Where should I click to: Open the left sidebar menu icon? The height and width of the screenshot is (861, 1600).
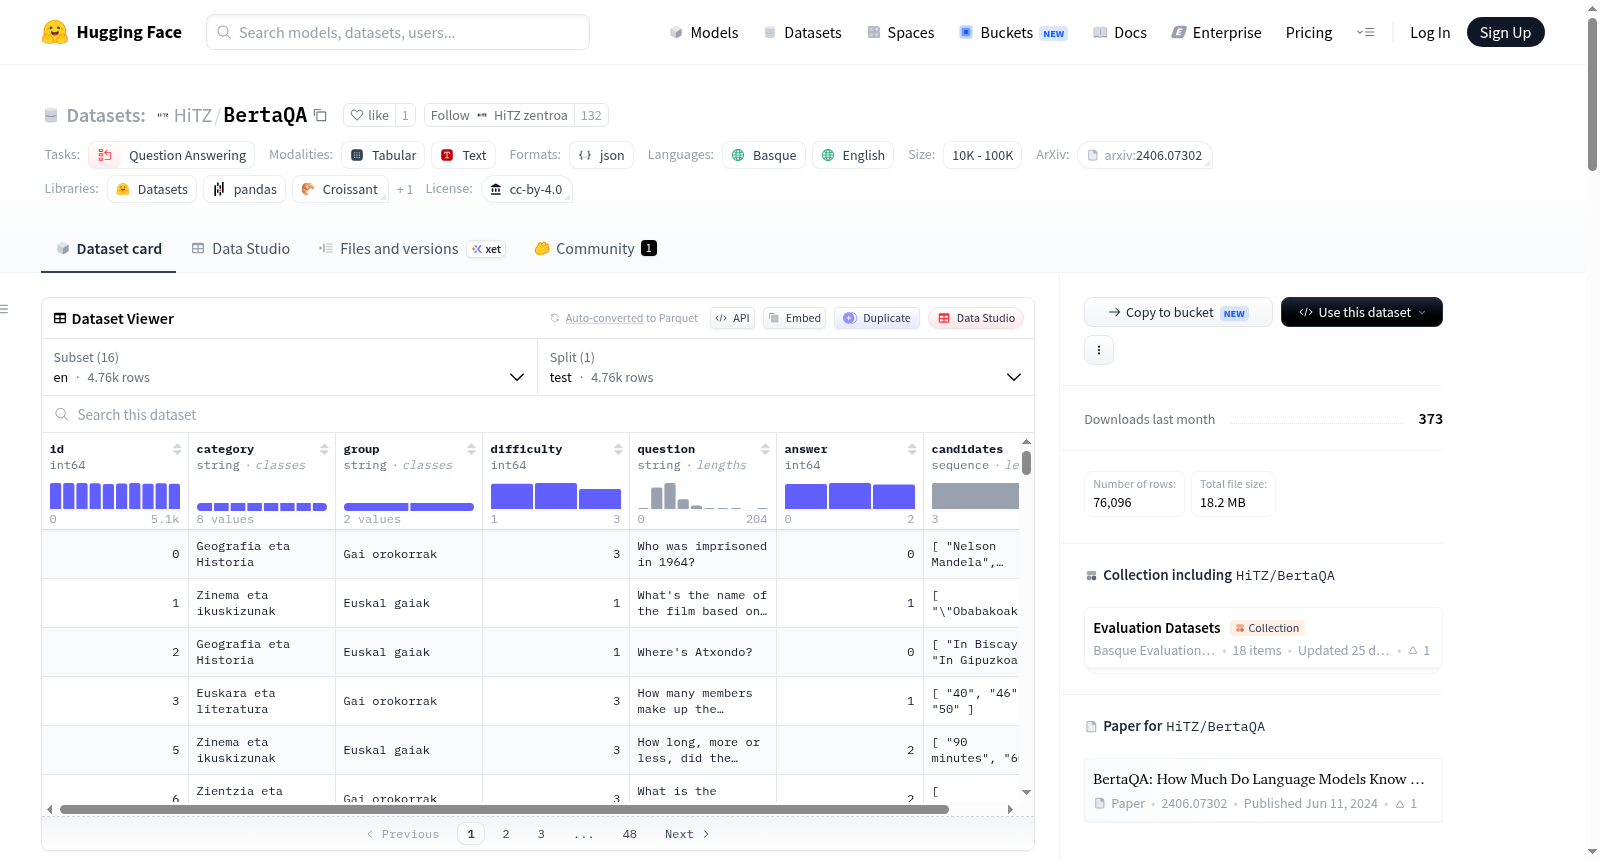click(x=4, y=309)
